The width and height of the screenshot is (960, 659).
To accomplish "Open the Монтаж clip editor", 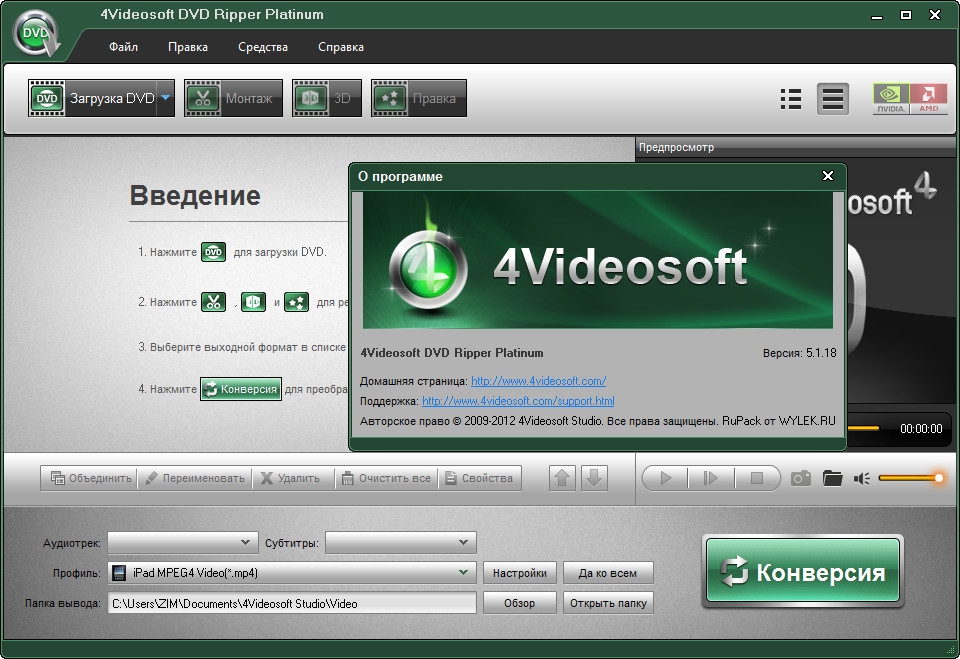I will 233,98.
